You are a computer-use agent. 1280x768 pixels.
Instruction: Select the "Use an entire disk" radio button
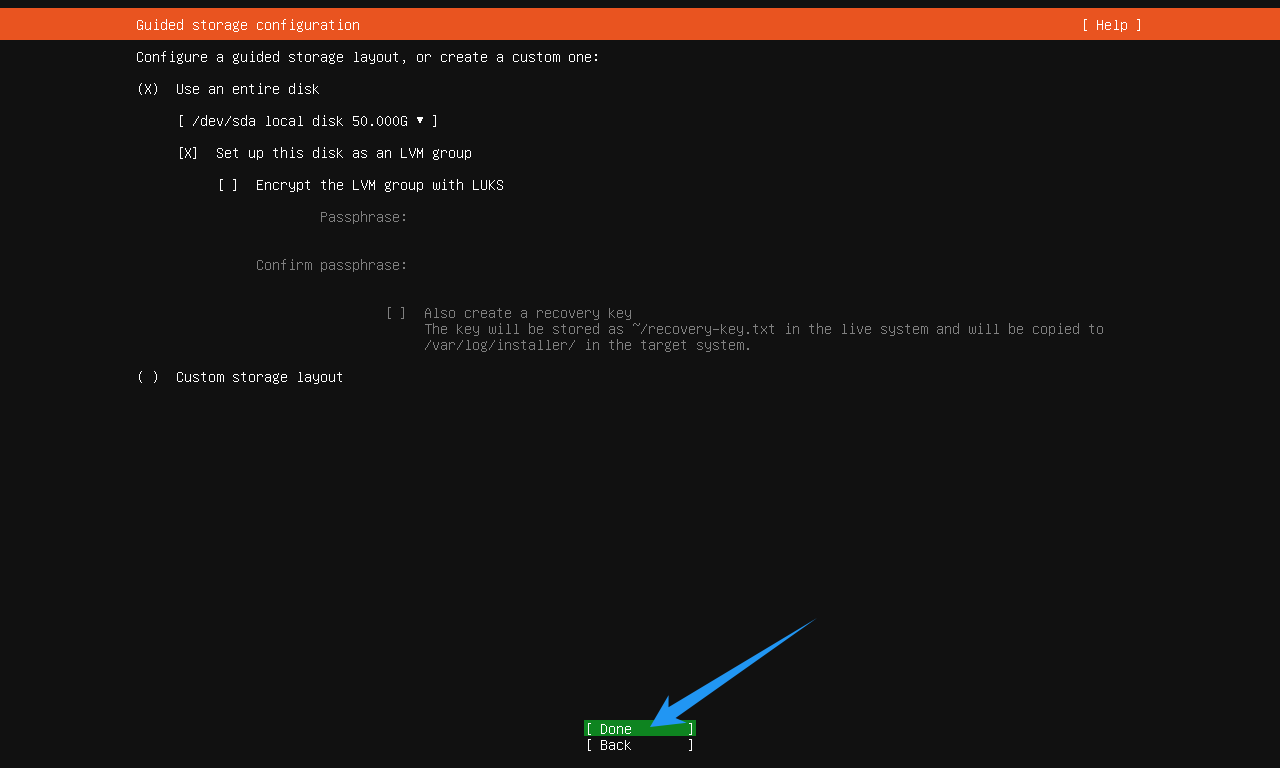pos(148,89)
